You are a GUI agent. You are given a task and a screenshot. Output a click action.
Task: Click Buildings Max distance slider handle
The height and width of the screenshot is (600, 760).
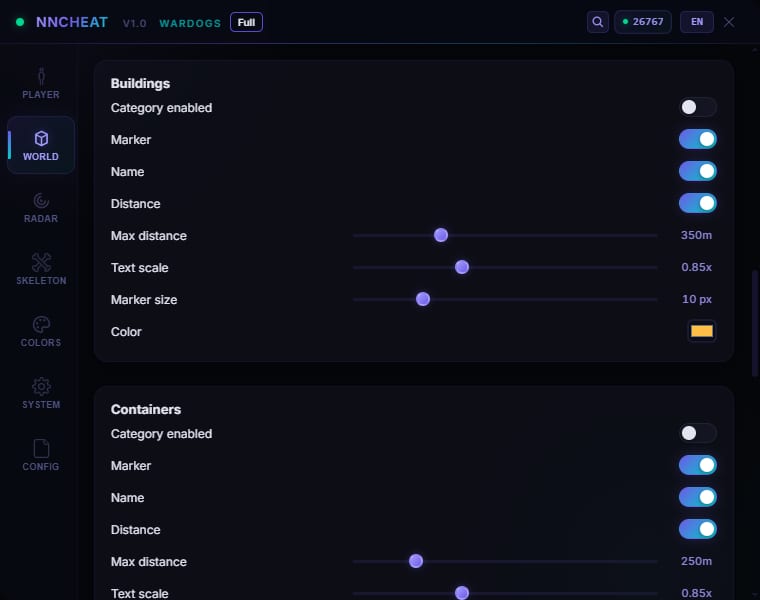click(441, 235)
